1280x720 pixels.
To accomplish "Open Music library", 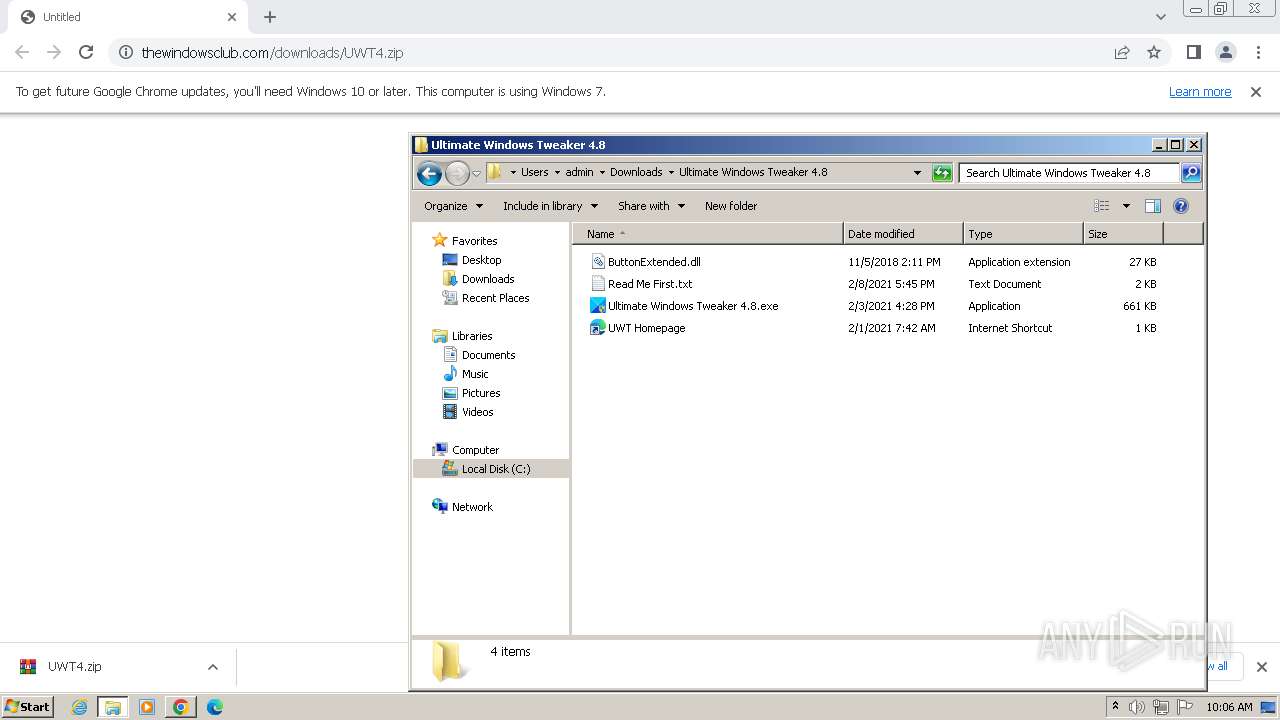I will click(x=475, y=374).
